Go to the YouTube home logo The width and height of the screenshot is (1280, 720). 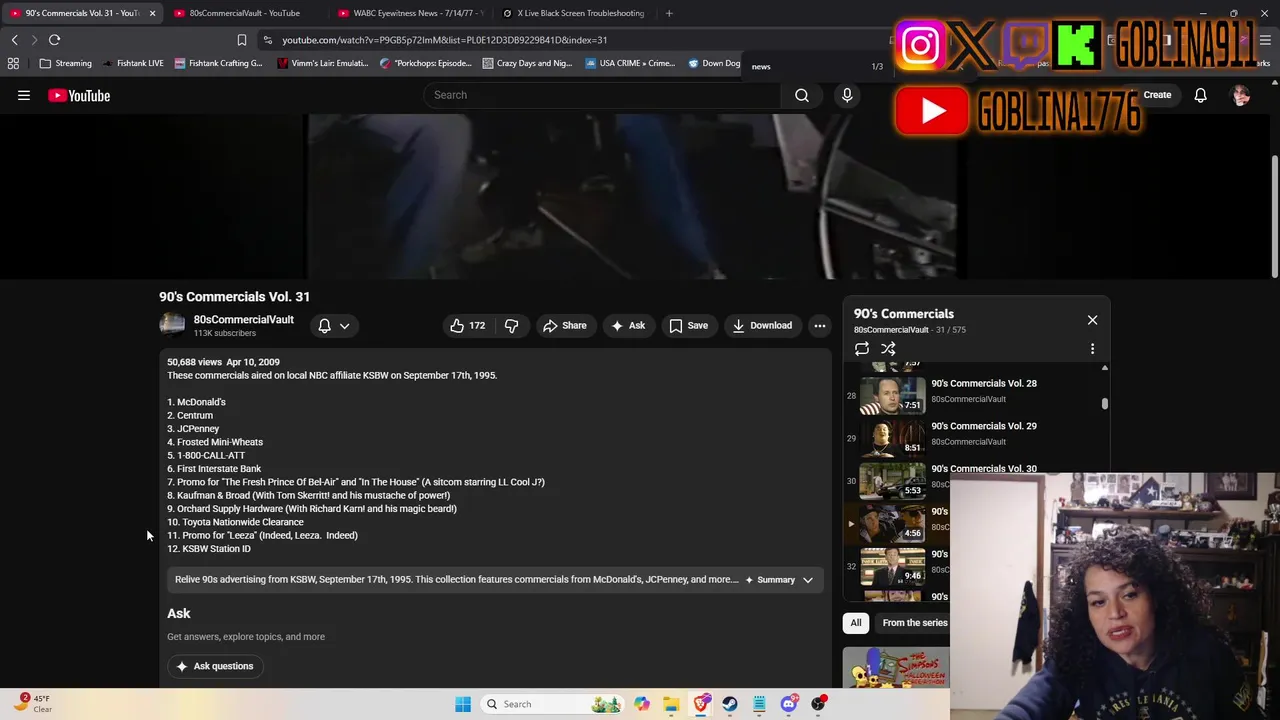[79, 96]
